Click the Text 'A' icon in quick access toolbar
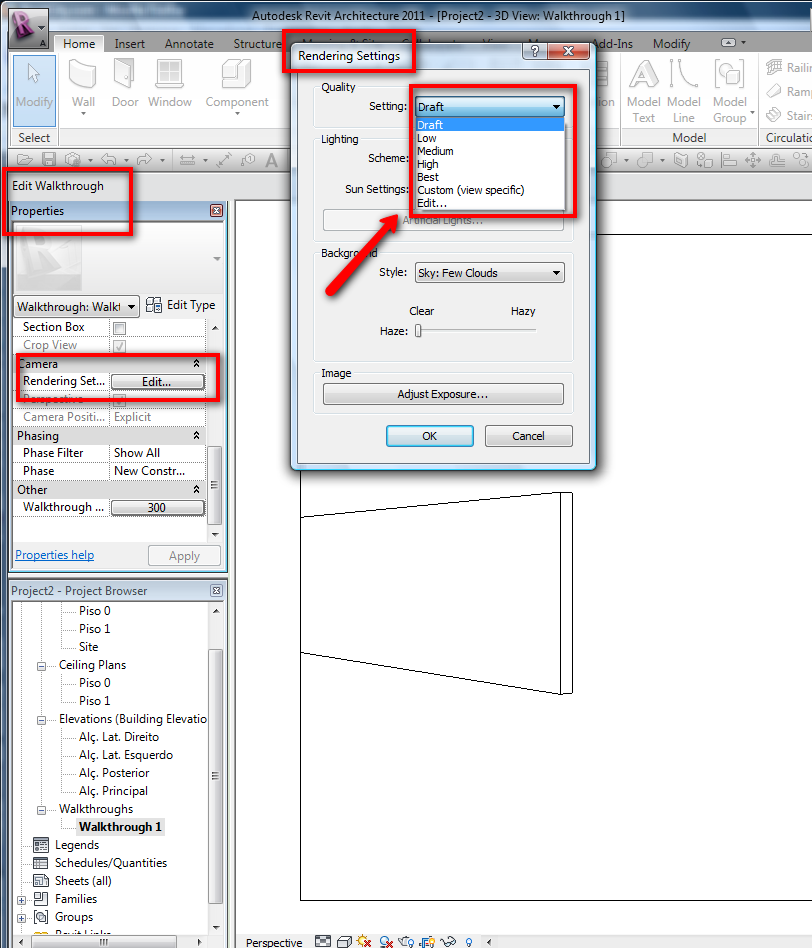812x948 pixels. click(x=271, y=160)
